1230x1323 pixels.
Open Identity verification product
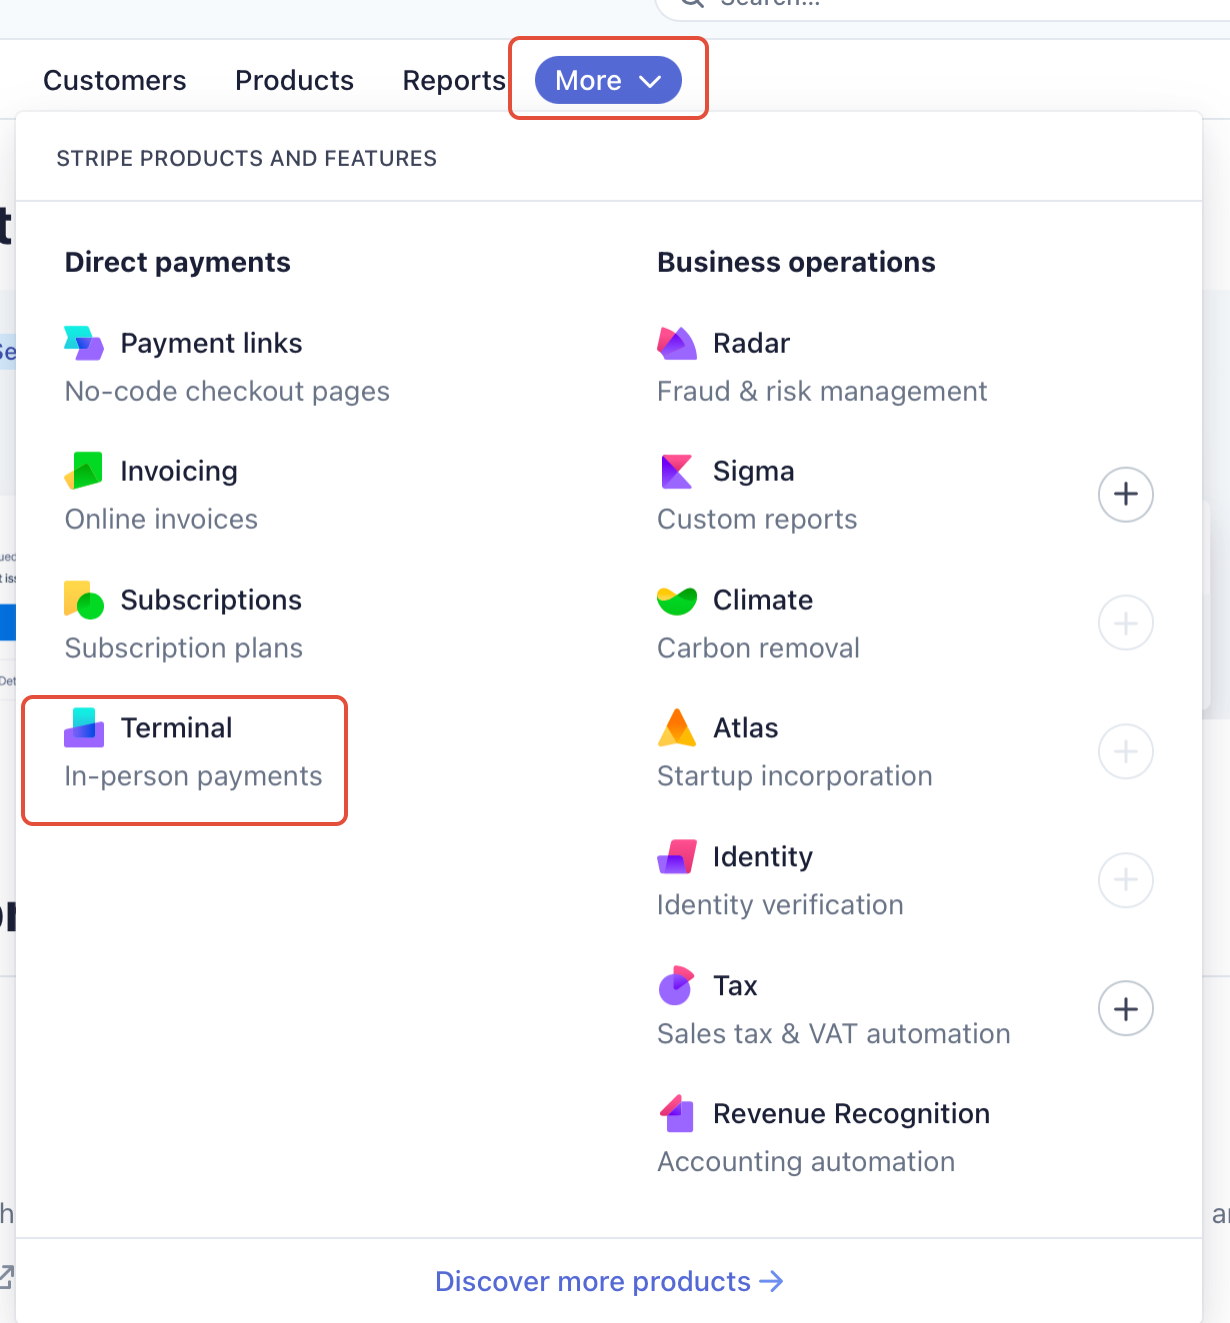762,857
